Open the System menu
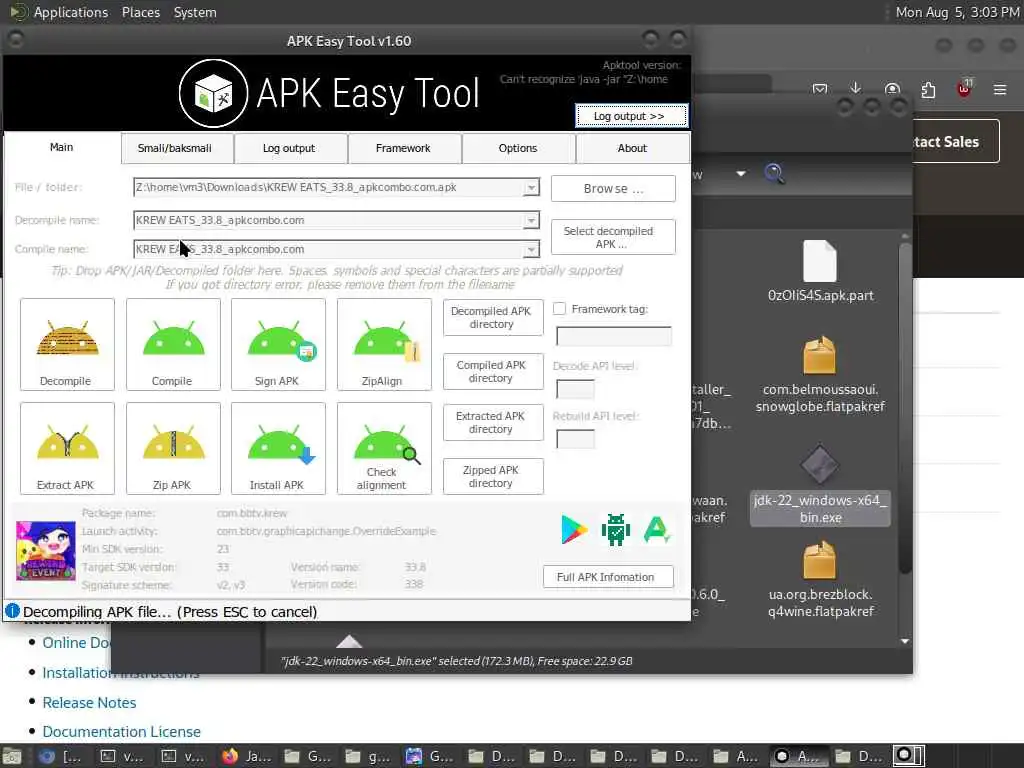 [195, 12]
